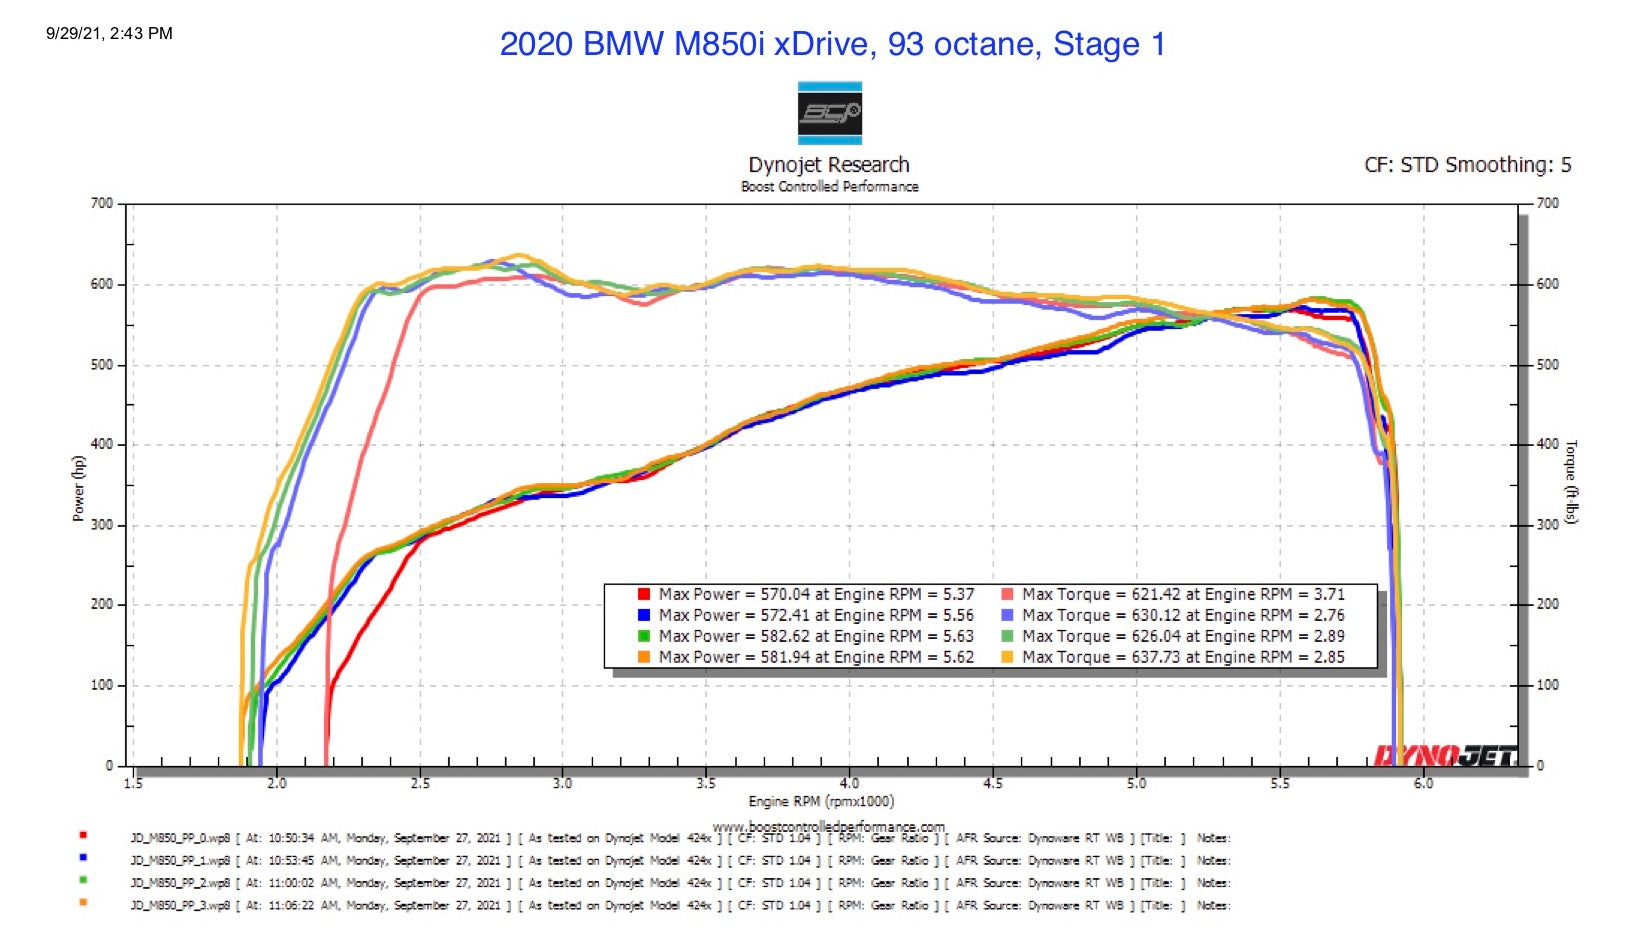This screenshot has width=1630, height=932.
Task: Click 'Max Power = 582.62 at Engine RPM = 5.63'
Action: pyautogui.click(x=816, y=636)
